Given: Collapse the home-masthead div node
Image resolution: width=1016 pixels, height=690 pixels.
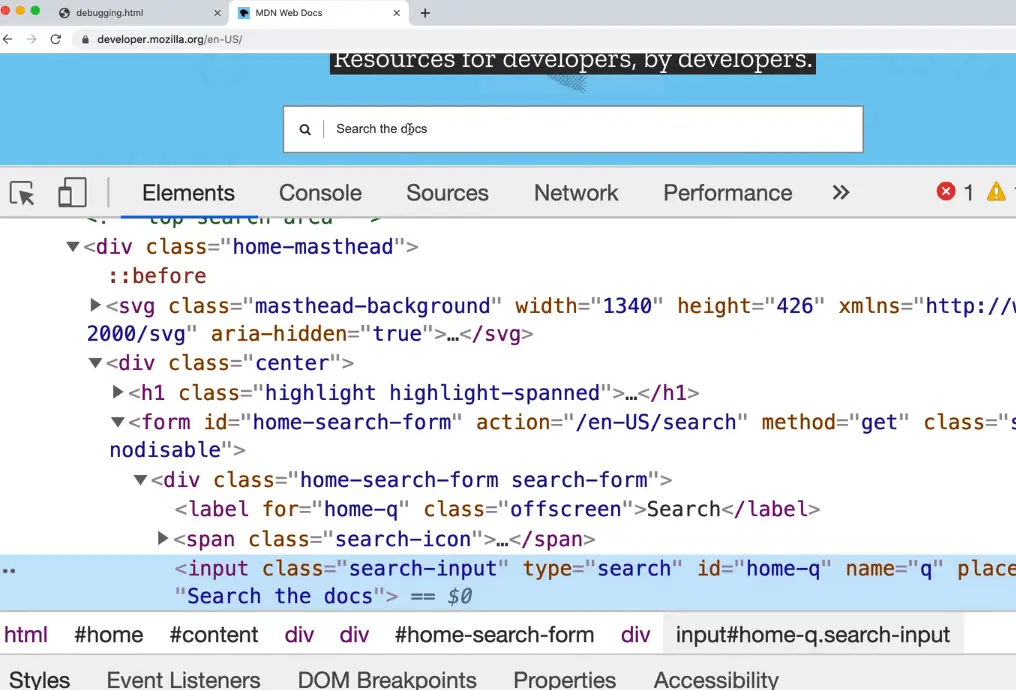Looking at the screenshot, I should click(x=73, y=247).
